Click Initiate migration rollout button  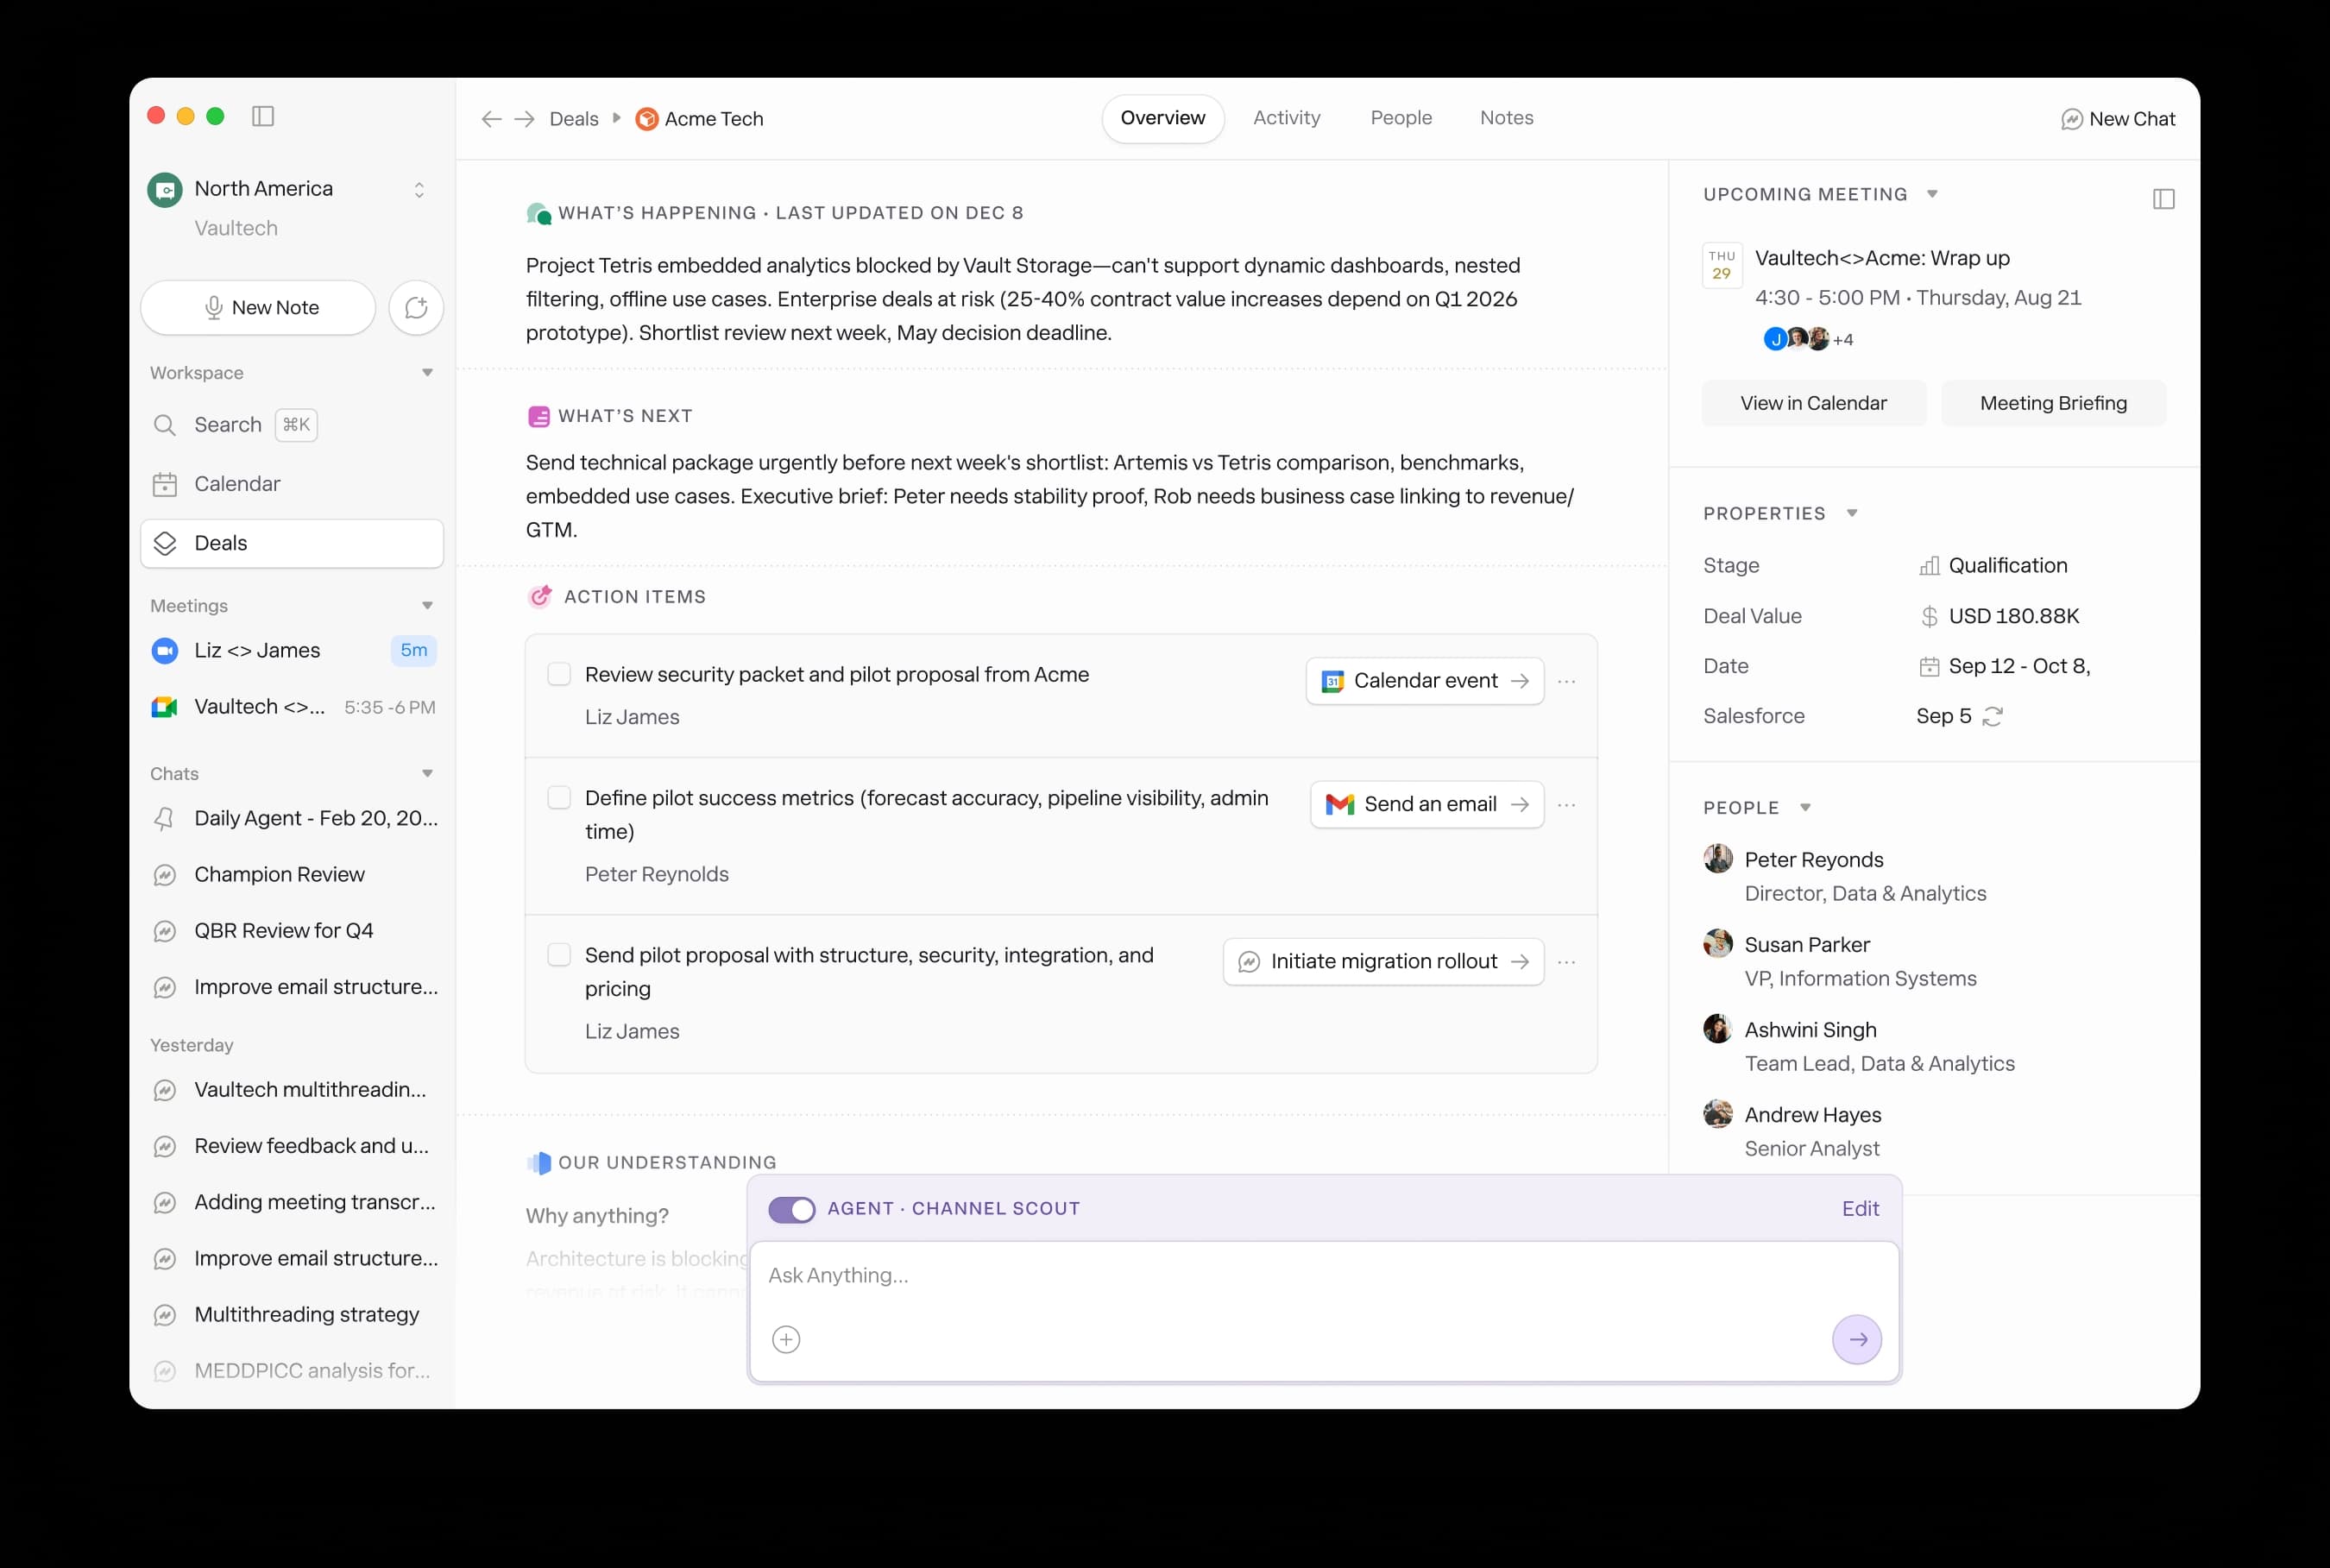pos(1383,962)
